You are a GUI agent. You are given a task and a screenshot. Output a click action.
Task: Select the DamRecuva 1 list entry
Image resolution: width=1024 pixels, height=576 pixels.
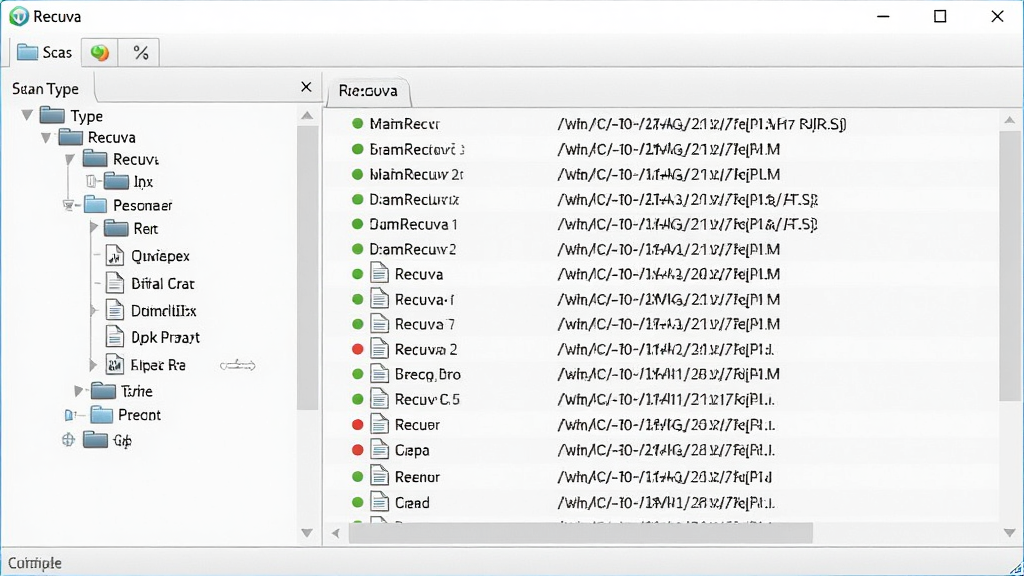coord(413,224)
